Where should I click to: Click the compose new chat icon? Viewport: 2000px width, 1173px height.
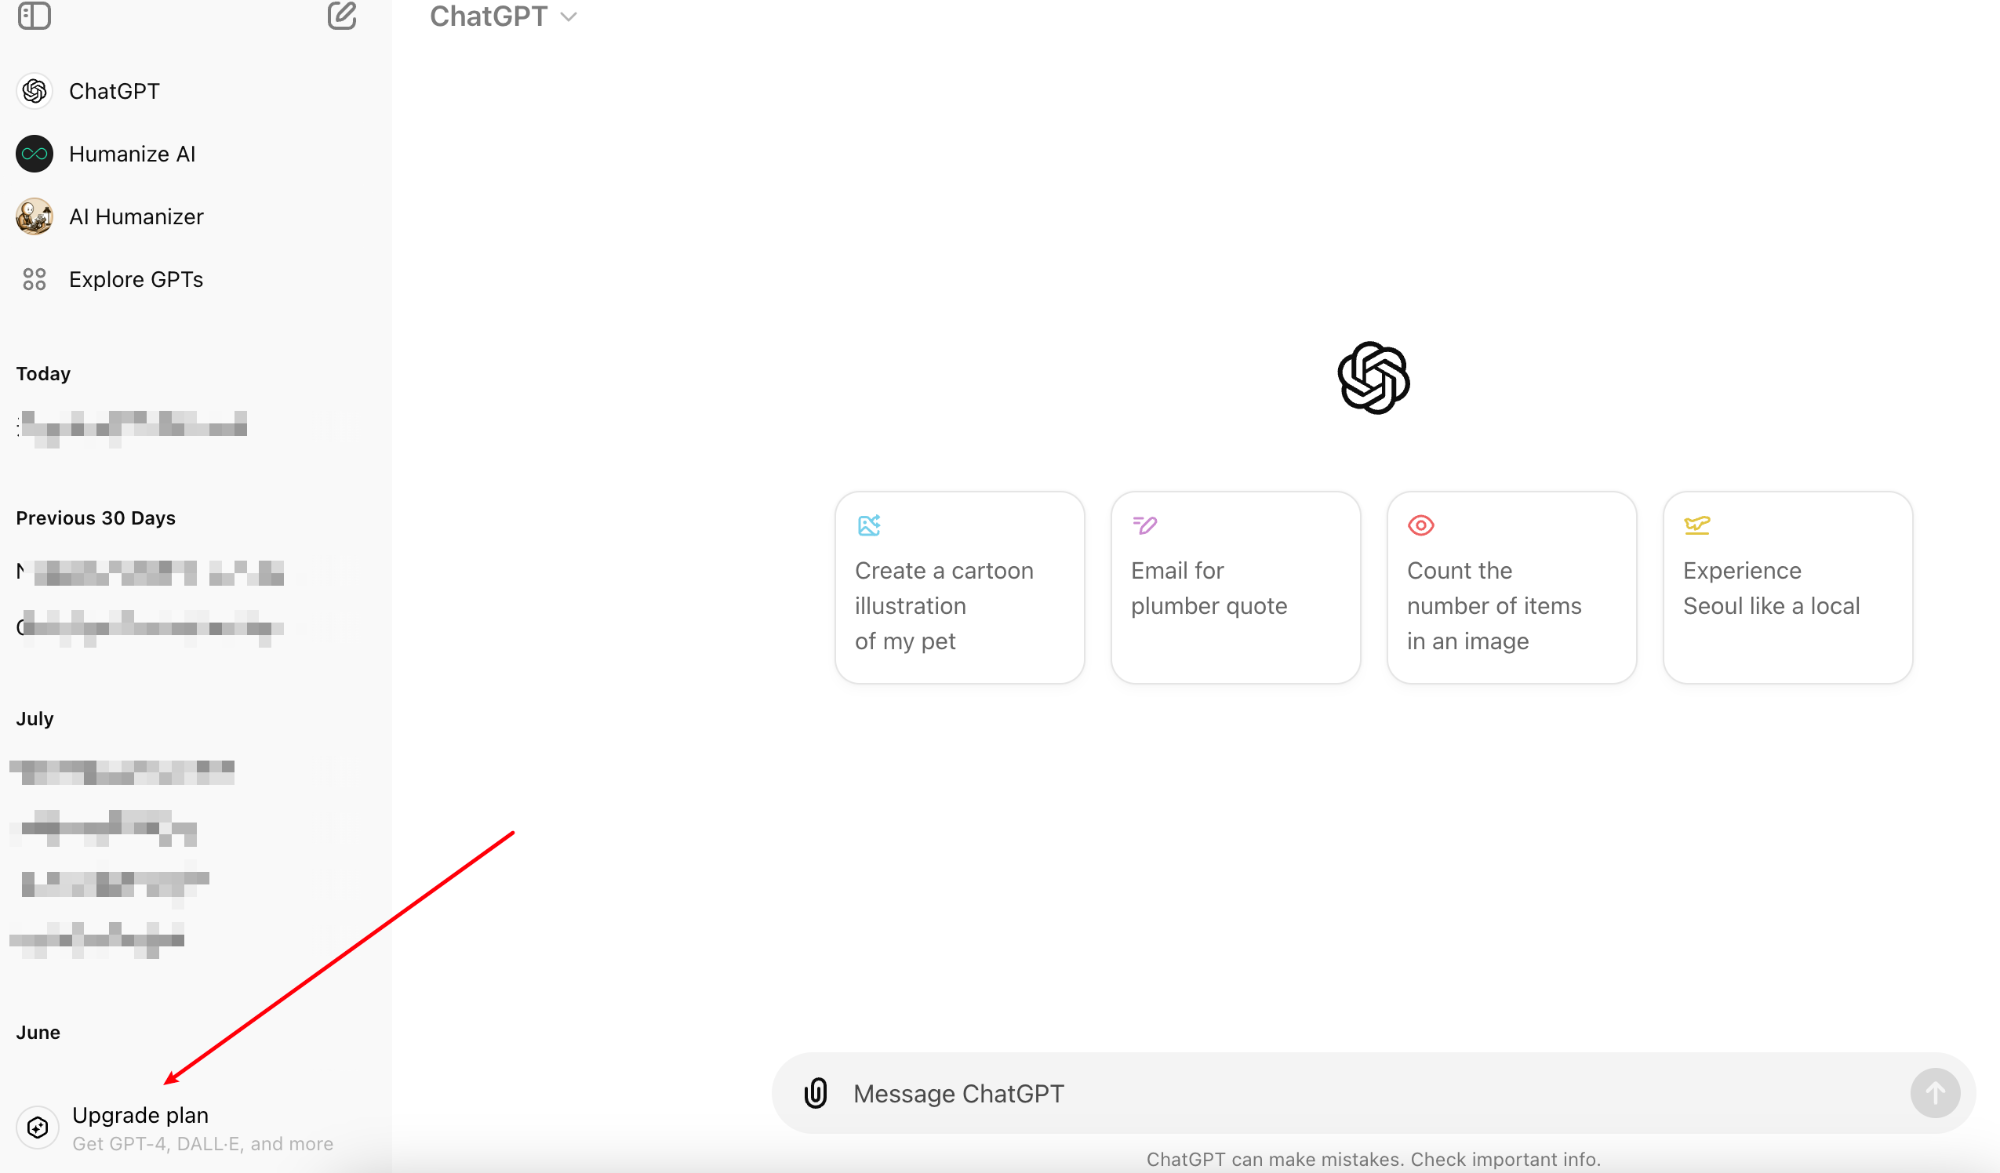[x=341, y=17]
